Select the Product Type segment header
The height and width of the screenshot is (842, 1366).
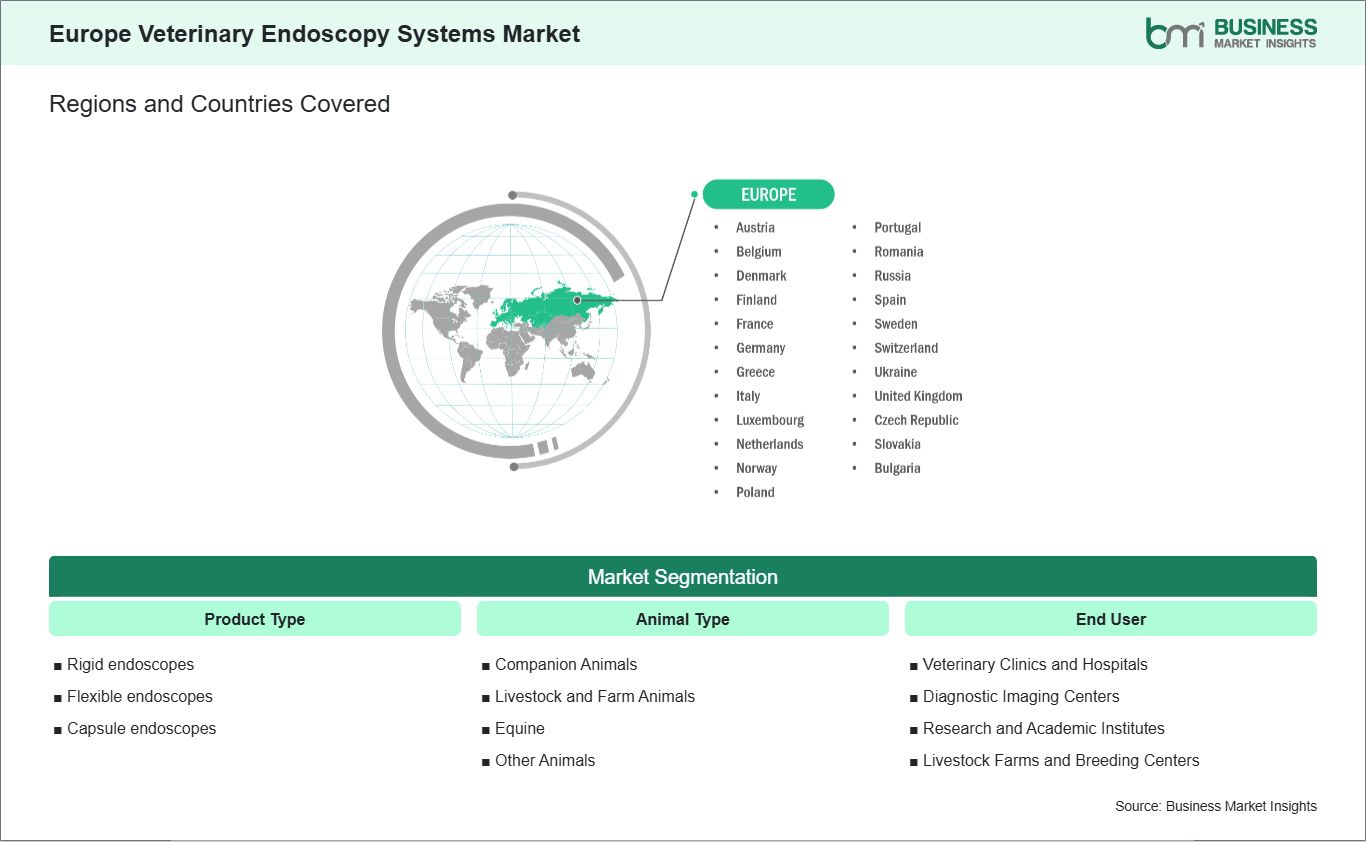(x=255, y=619)
